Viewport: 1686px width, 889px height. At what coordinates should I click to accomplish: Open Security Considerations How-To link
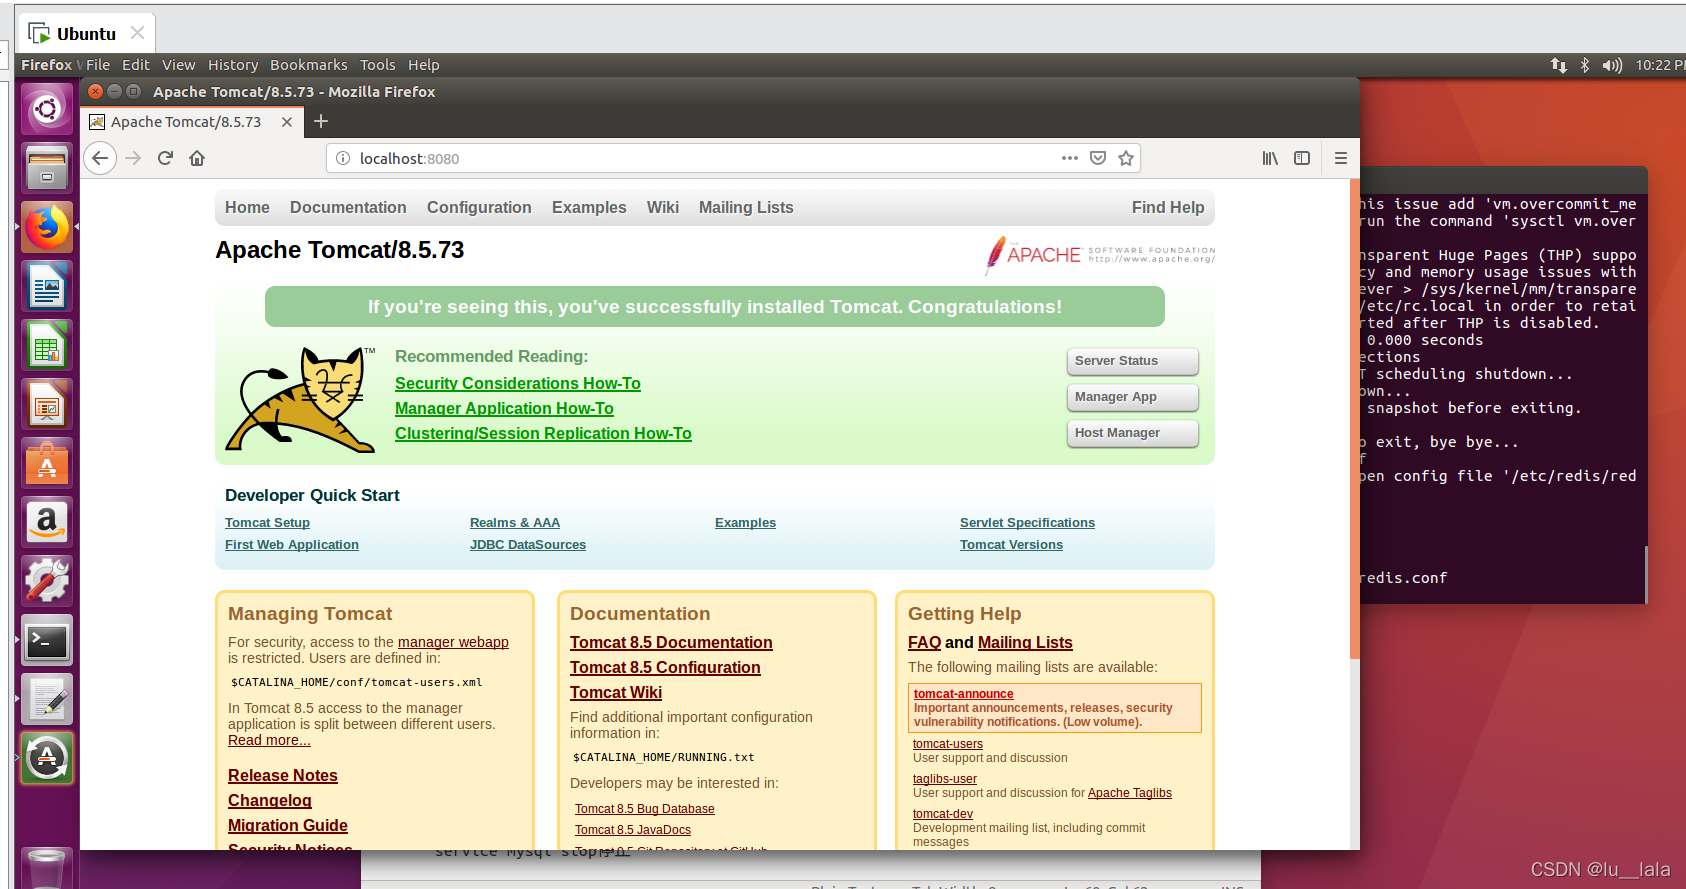point(518,383)
